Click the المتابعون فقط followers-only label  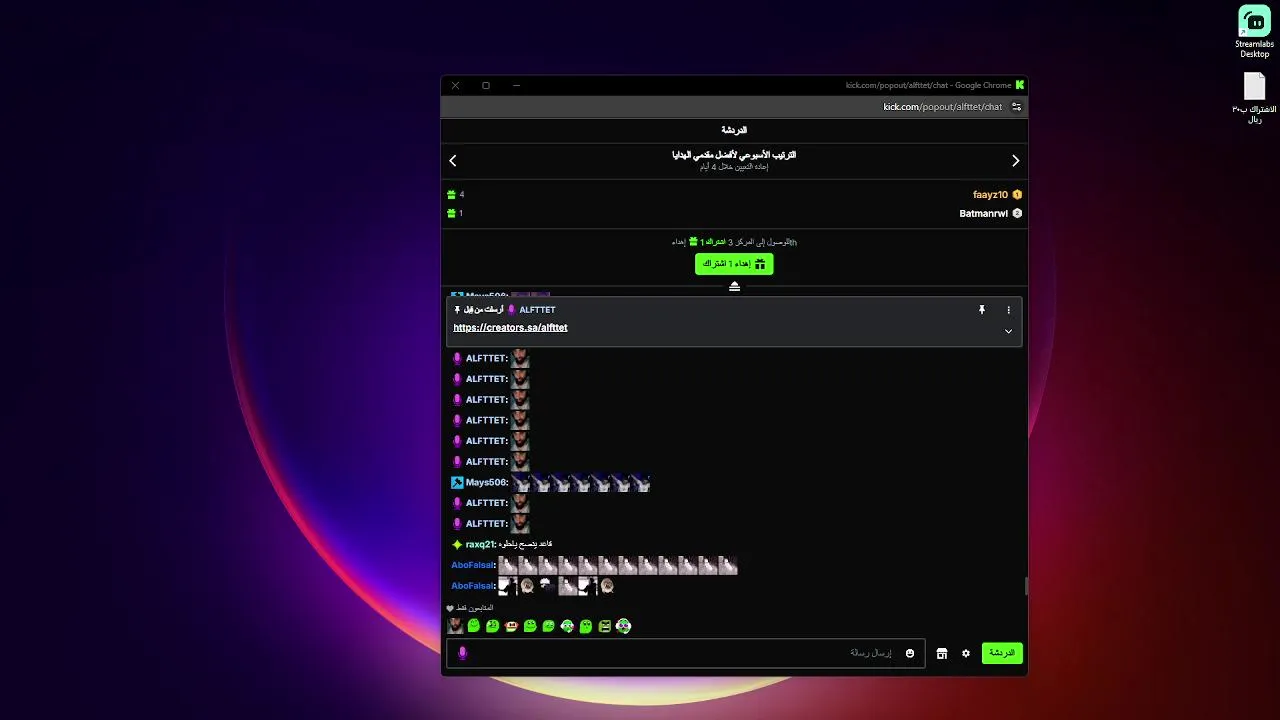(475, 608)
